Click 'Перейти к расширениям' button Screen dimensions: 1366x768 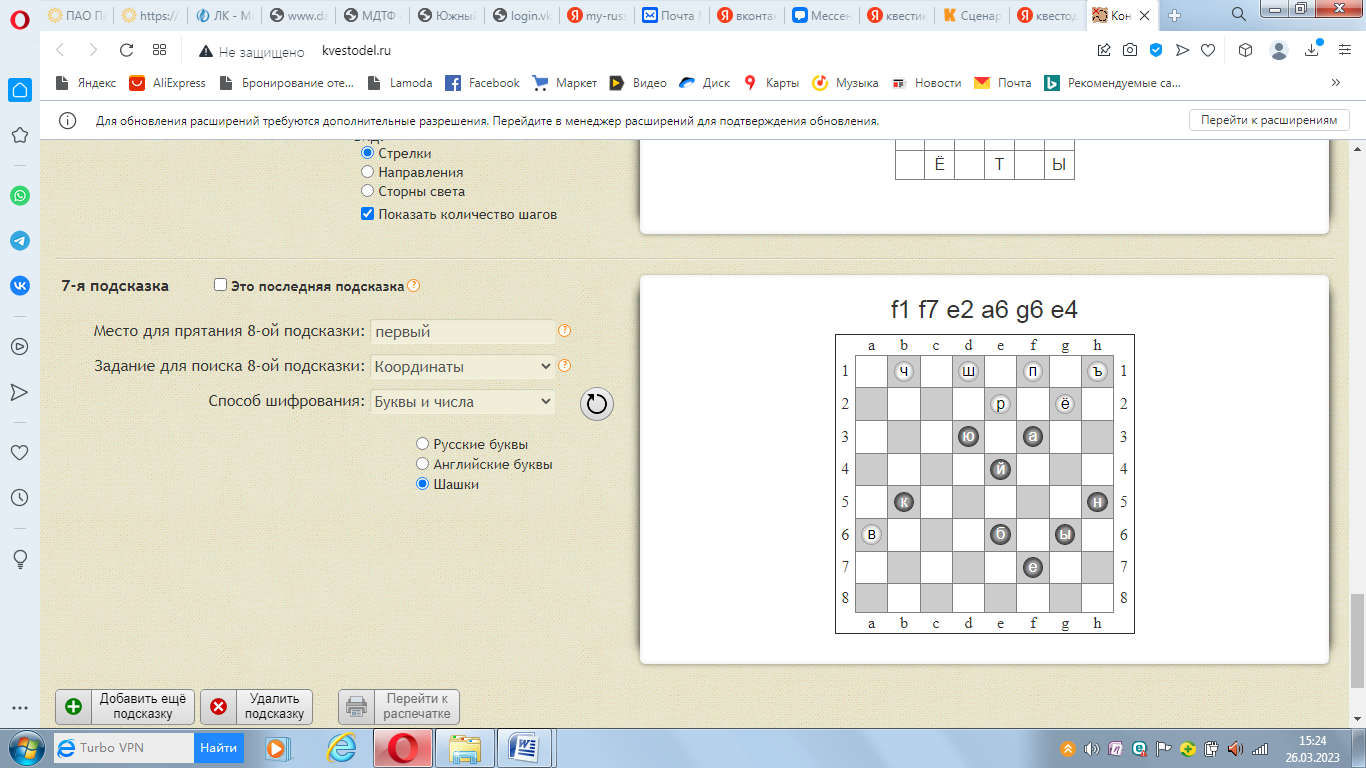tap(1268, 120)
